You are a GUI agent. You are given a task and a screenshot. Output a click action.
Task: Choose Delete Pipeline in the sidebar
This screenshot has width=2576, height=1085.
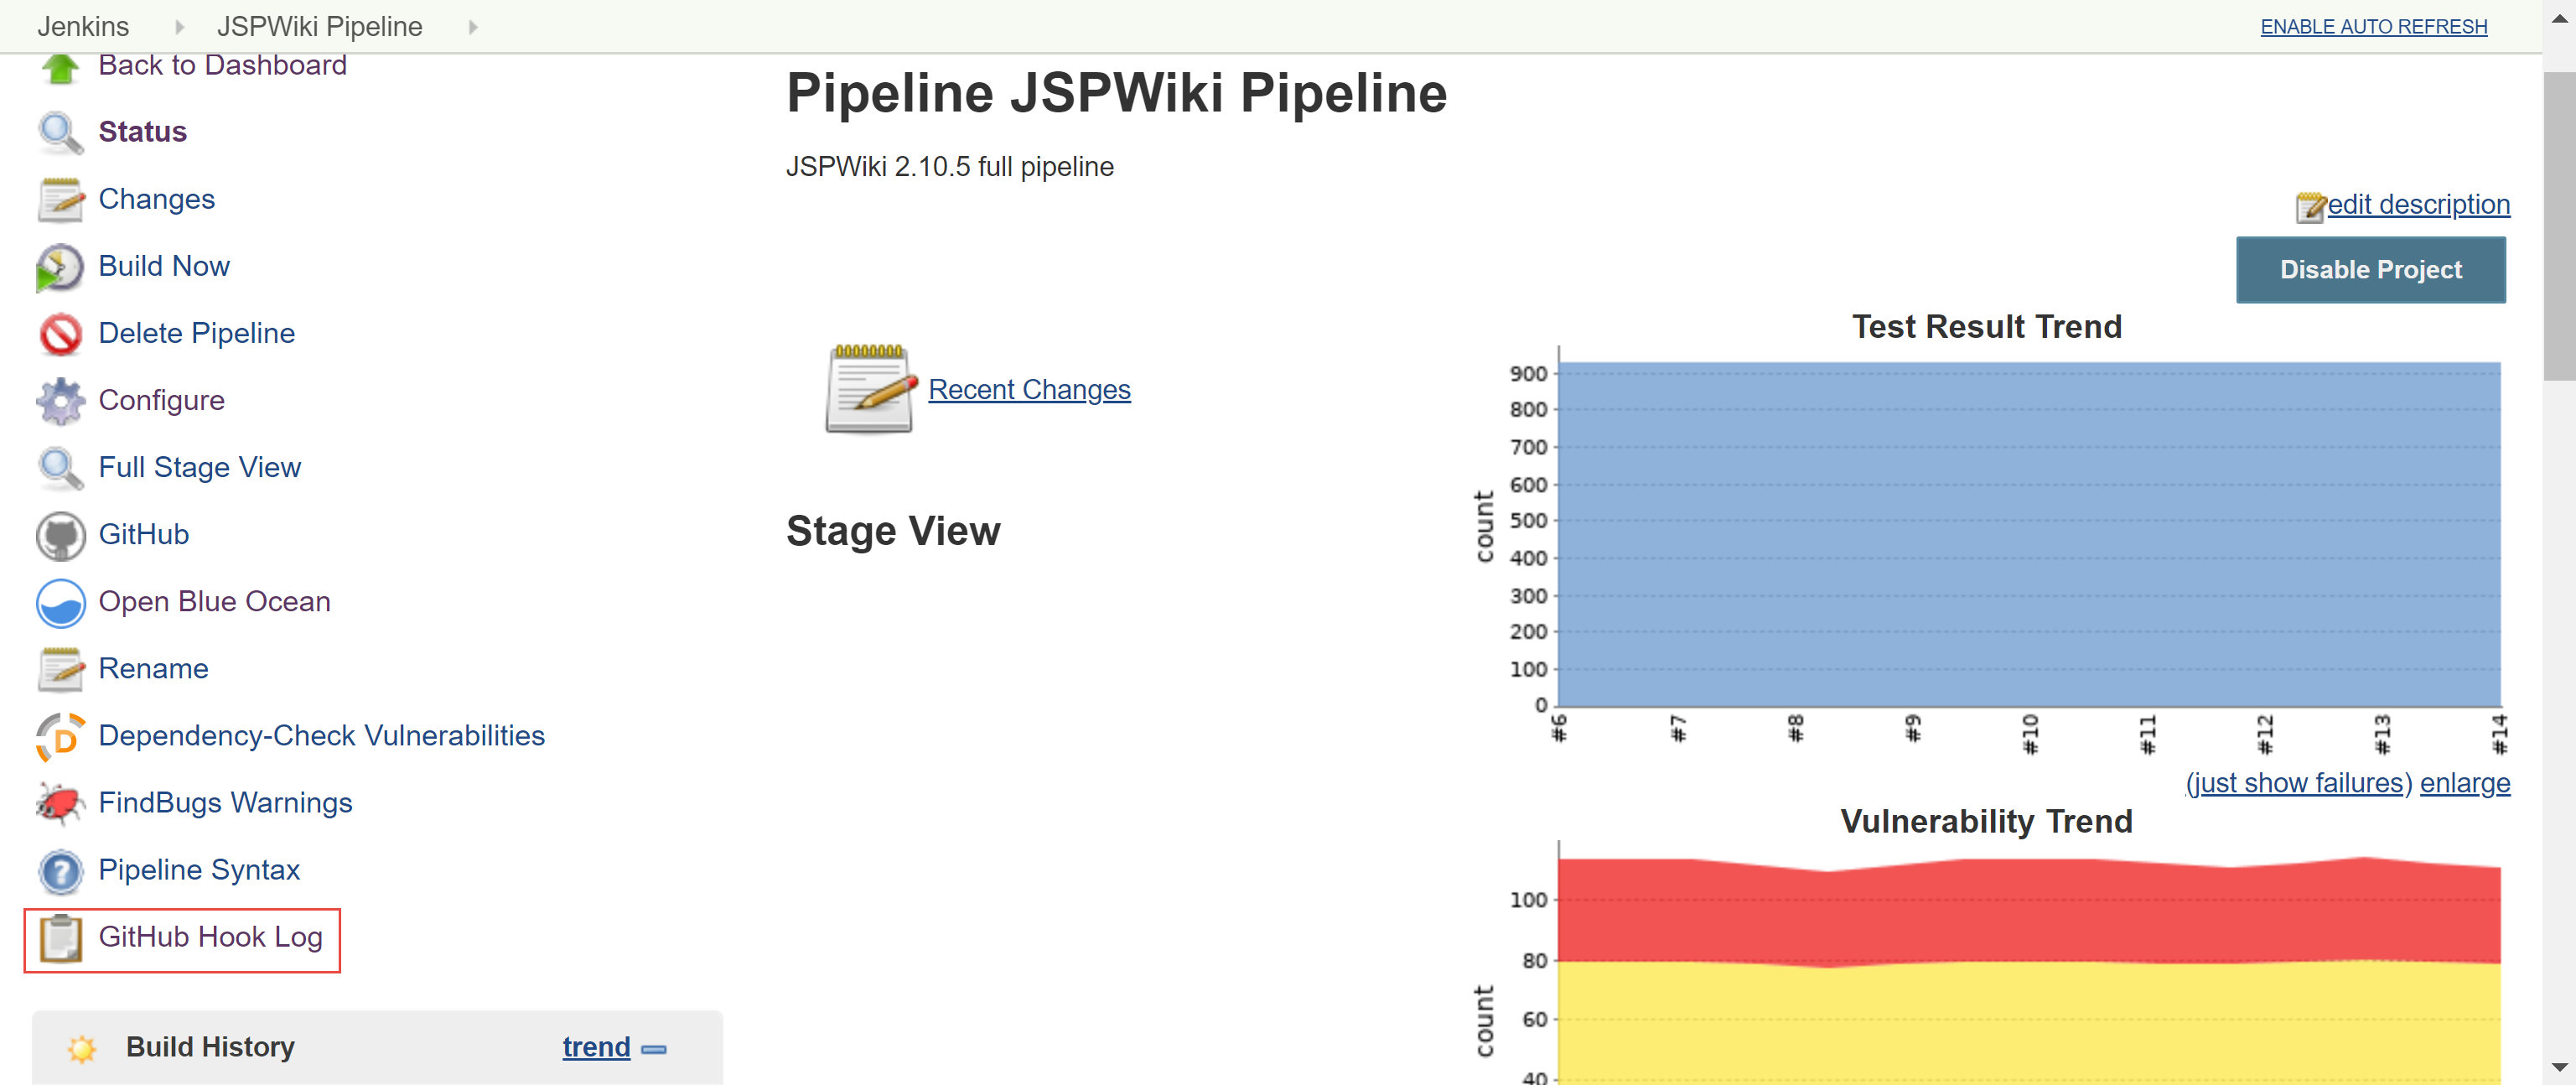click(196, 333)
